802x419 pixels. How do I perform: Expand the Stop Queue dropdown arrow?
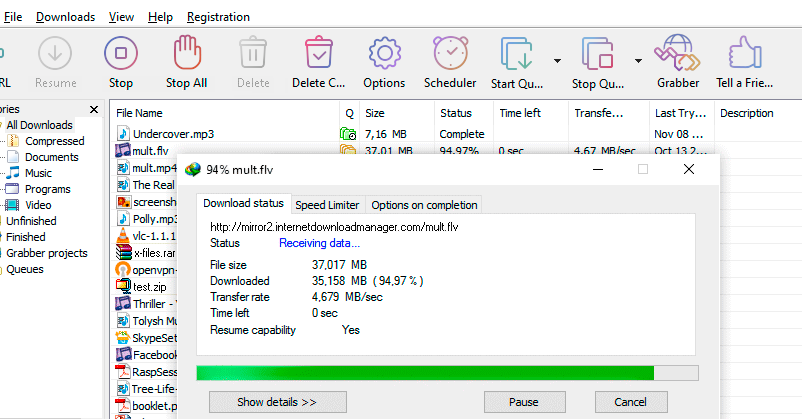(x=637, y=60)
